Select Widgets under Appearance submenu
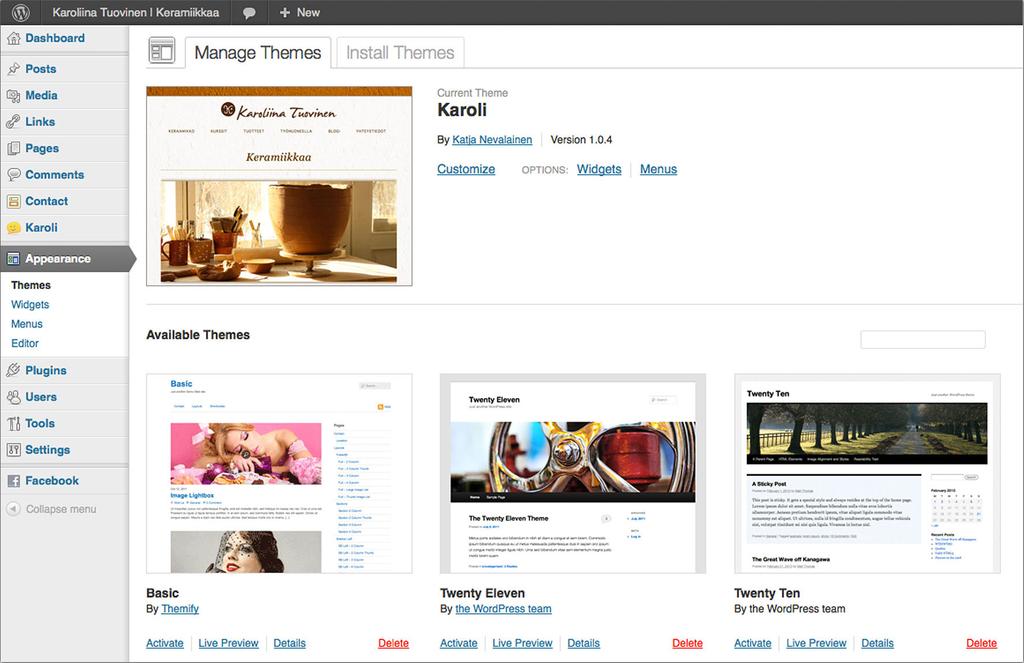This screenshot has height=663, width=1024. point(30,305)
